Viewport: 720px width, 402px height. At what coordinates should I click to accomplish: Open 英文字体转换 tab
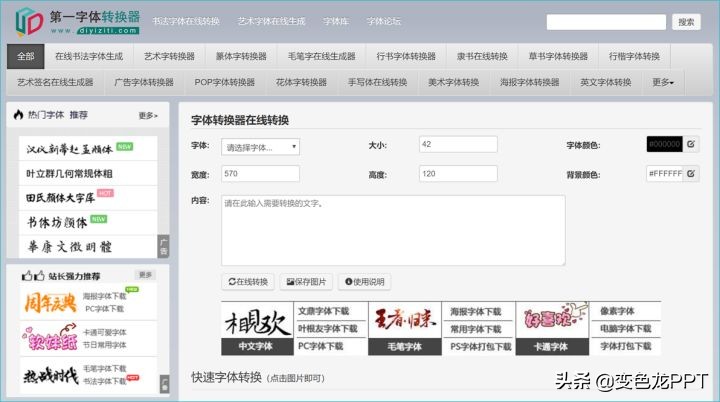click(606, 83)
